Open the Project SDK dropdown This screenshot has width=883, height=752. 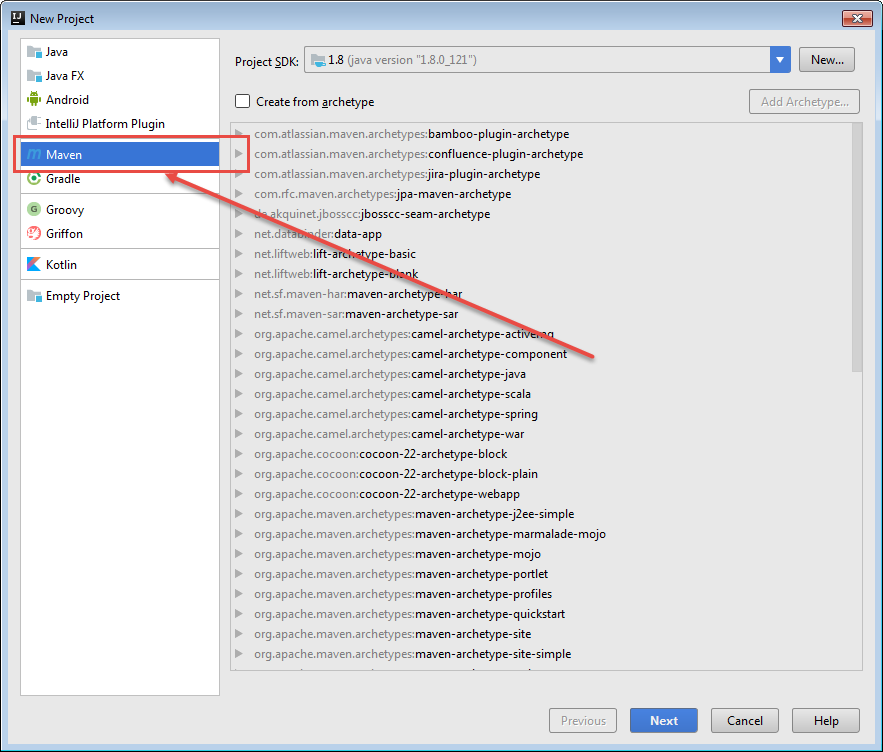779,59
